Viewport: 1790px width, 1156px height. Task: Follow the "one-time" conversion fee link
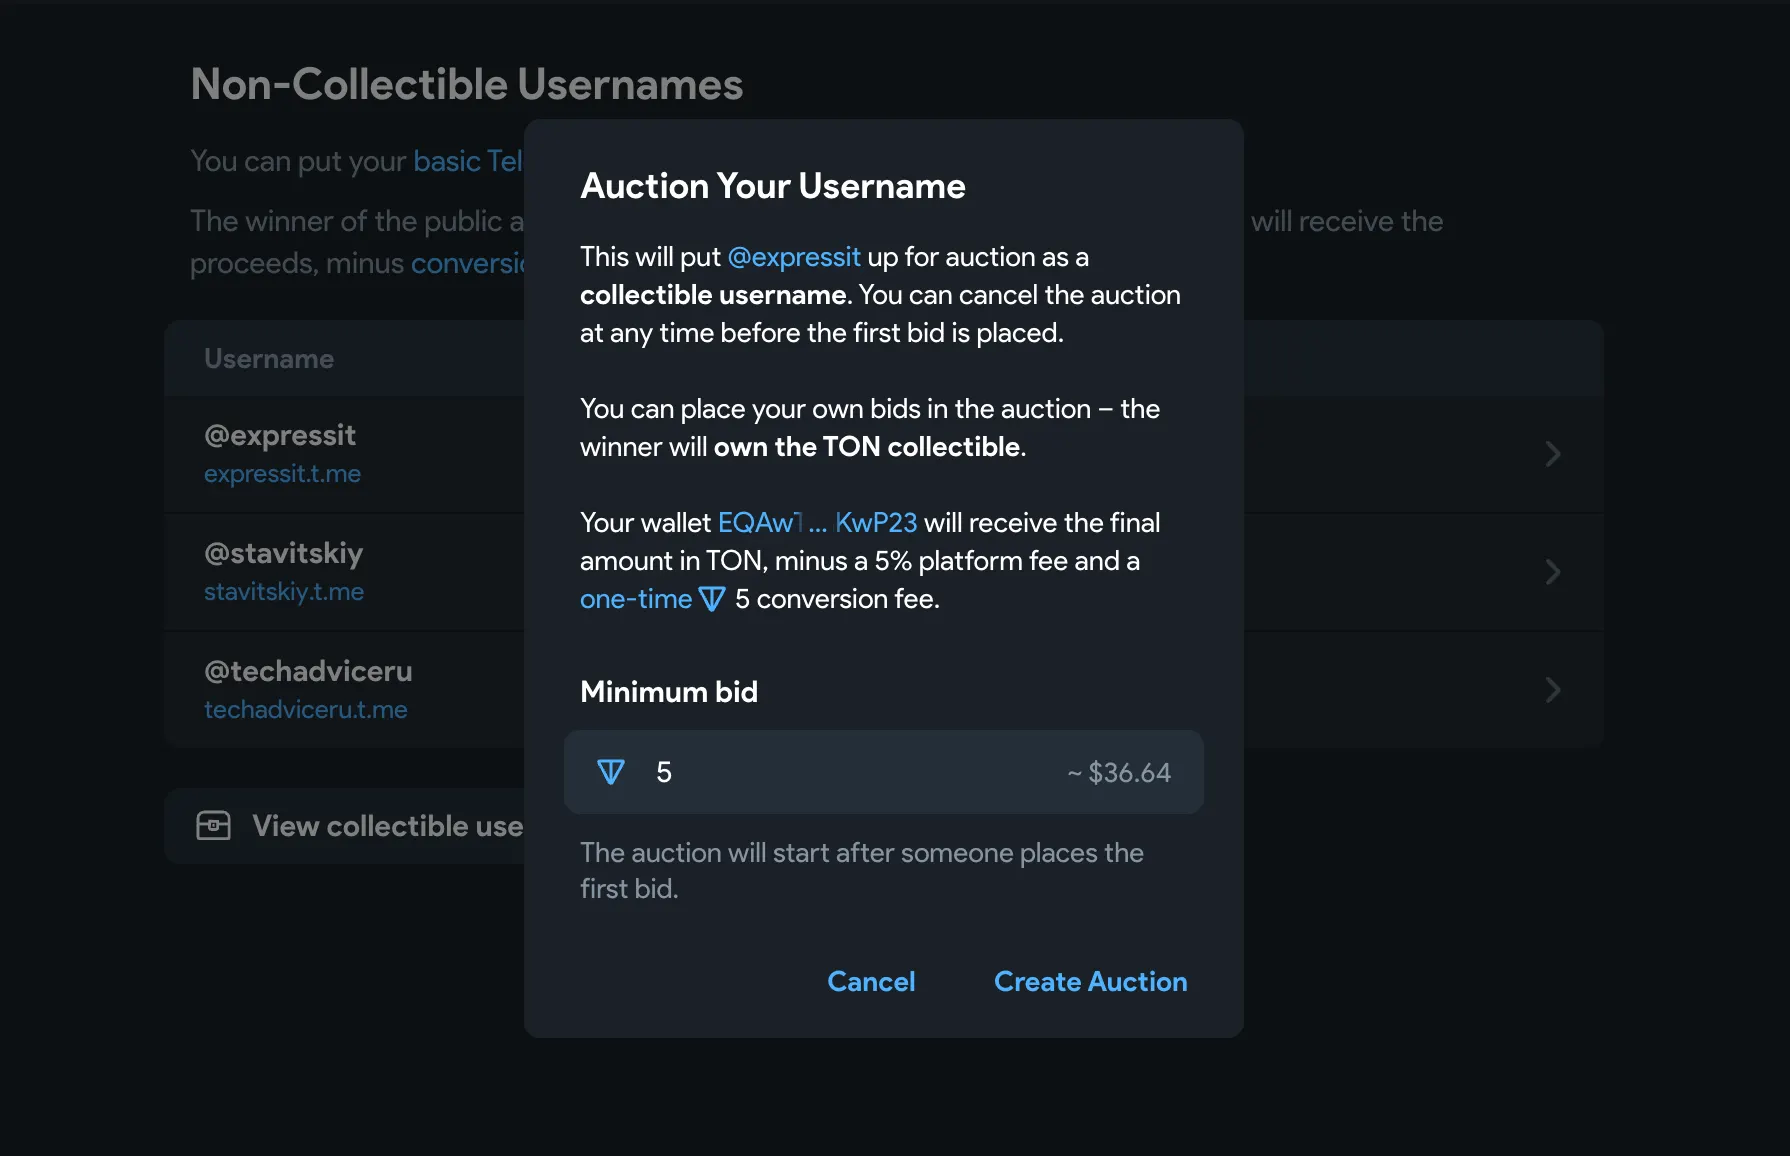636,599
